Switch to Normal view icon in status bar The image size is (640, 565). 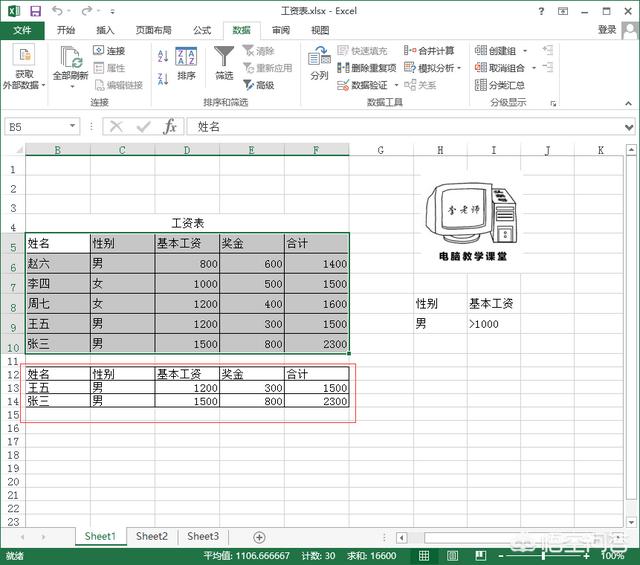pyautogui.click(x=424, y=556)
